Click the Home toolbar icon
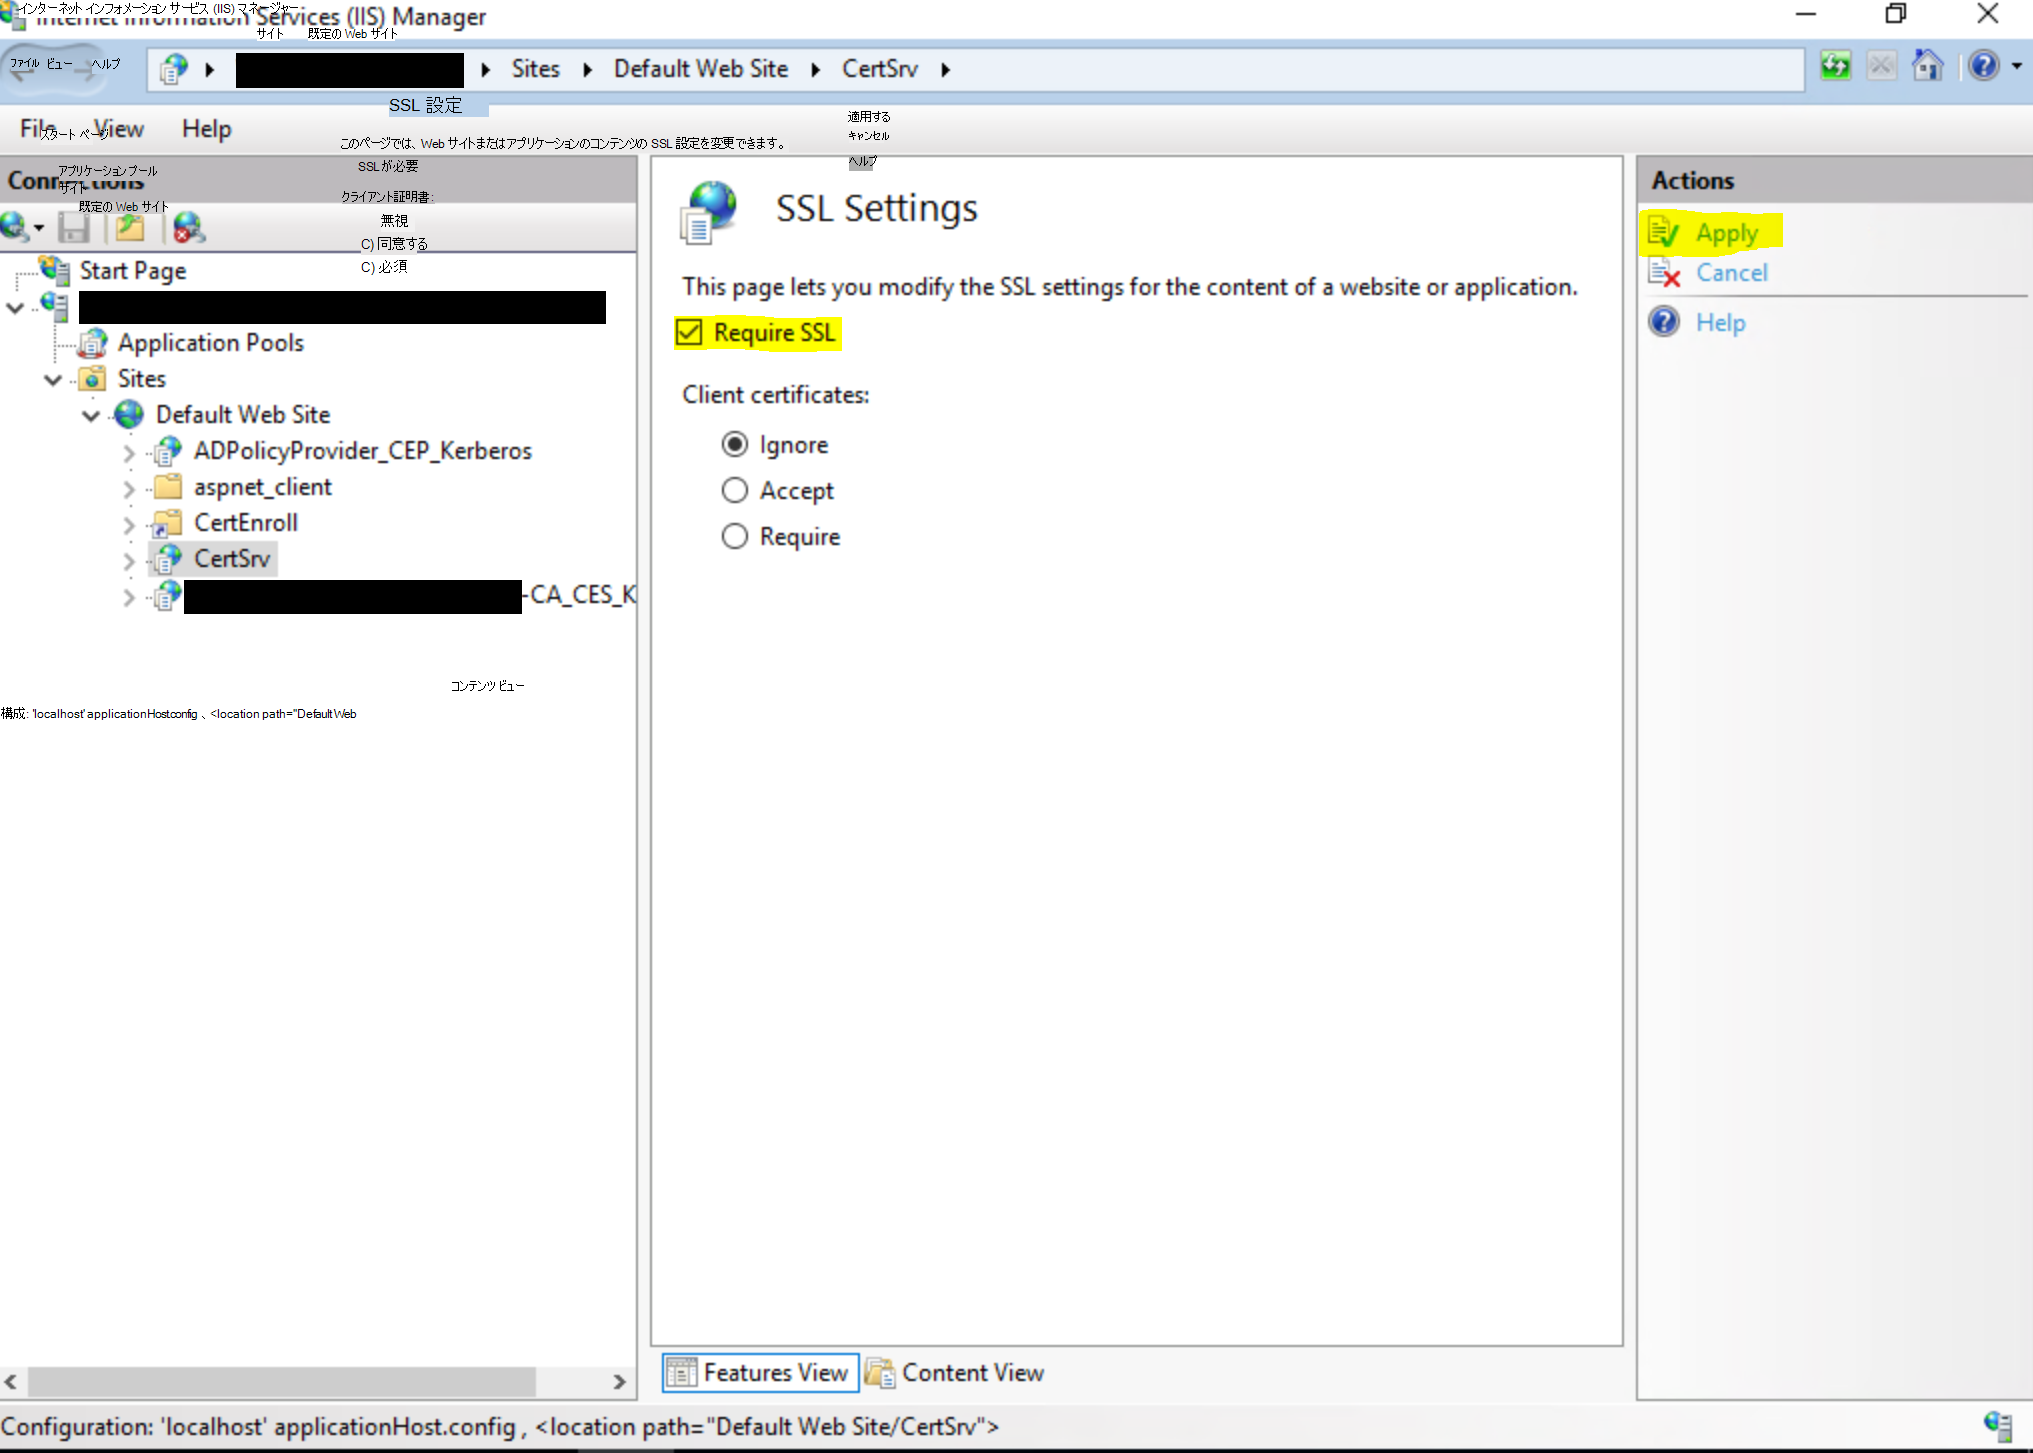The height and width of the screenshot is (1453, 2033). [x=1927, y=66]
